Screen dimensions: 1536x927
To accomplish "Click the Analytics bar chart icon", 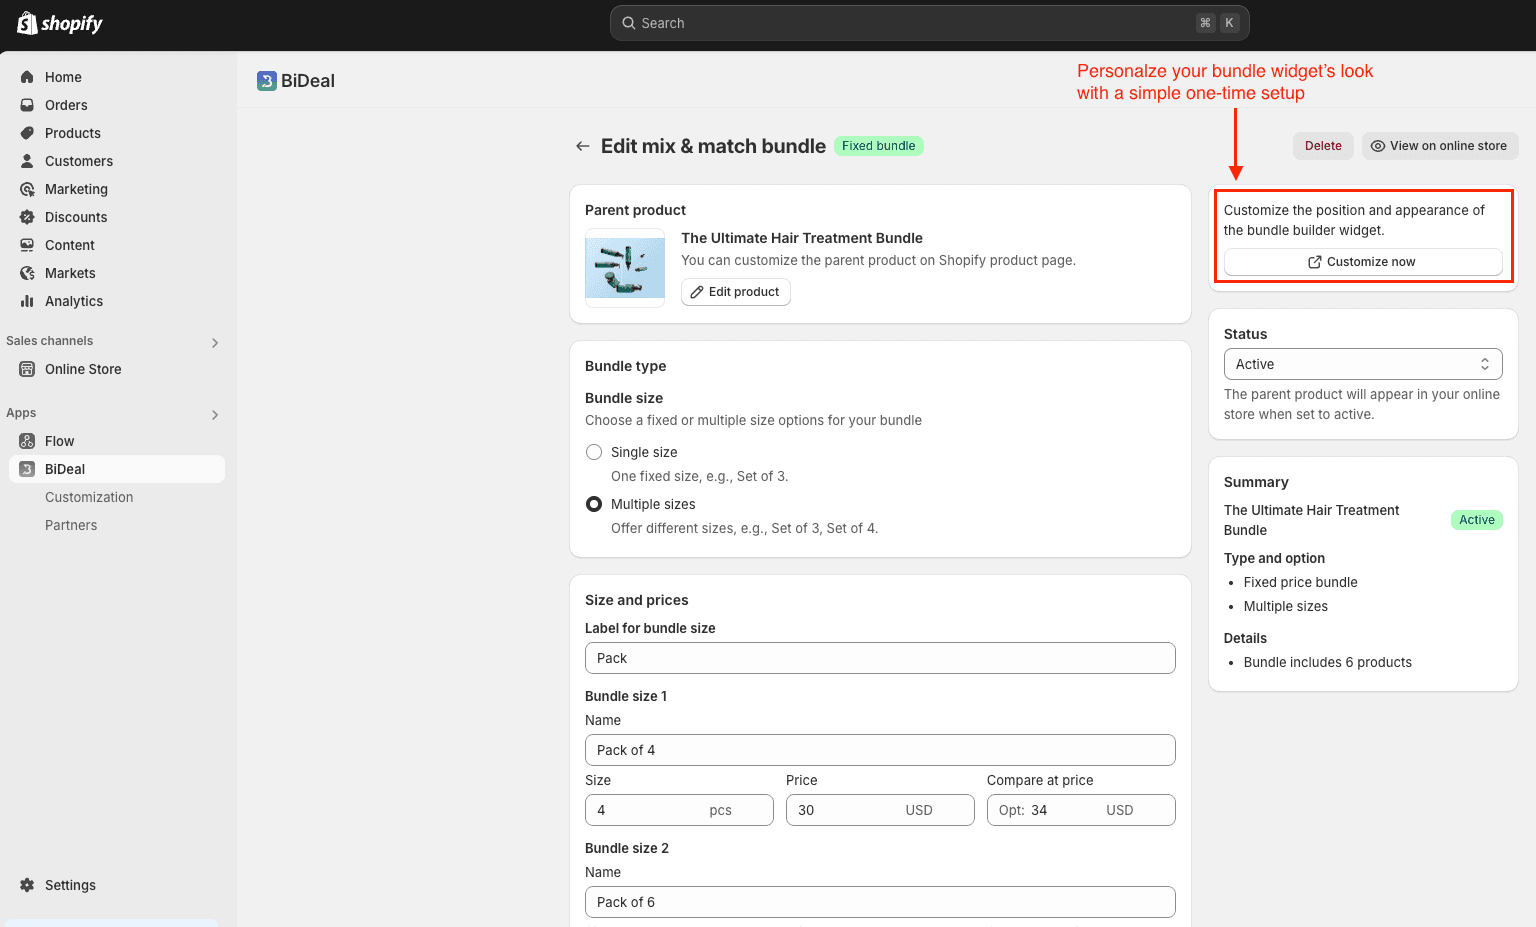I will tap(27, 301).
